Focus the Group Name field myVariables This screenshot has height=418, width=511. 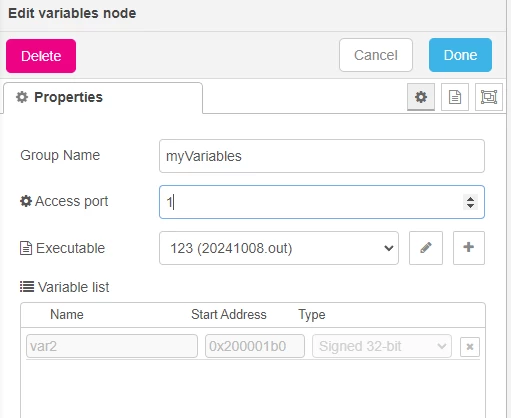pyautogui.click(x=322, y=156)
